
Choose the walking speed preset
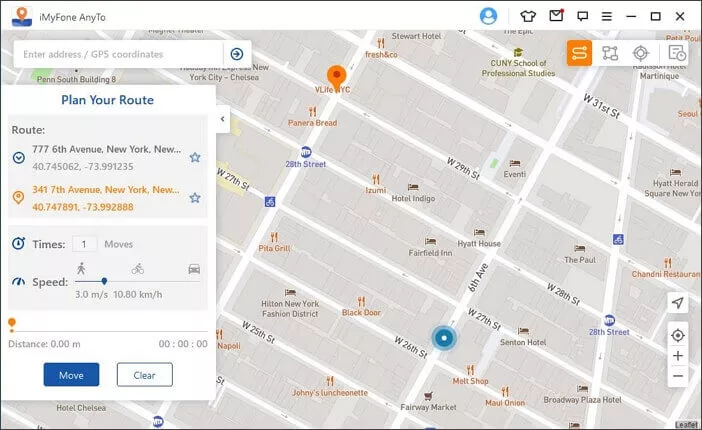coord(81,268)
